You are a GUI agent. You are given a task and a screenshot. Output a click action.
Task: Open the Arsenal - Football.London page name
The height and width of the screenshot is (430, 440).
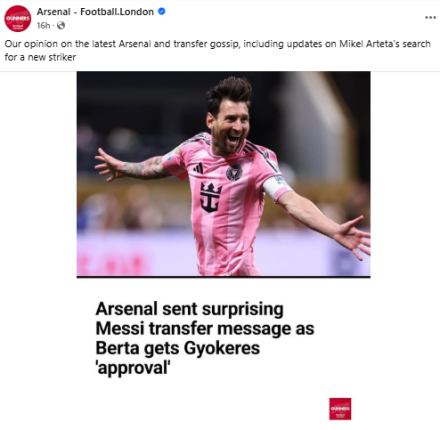(x=95, y=12)
